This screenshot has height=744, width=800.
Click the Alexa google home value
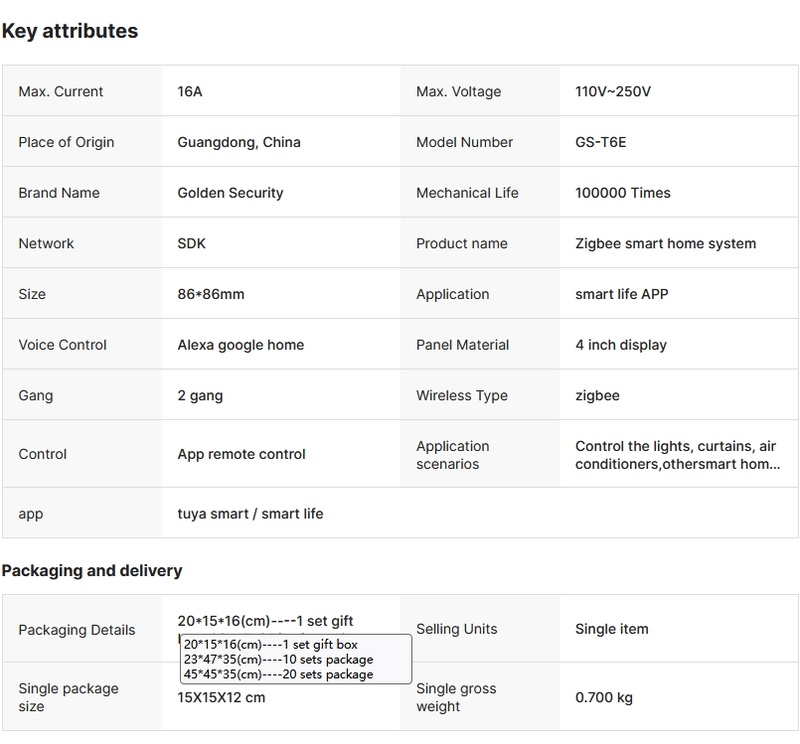[x=240, y=345]
